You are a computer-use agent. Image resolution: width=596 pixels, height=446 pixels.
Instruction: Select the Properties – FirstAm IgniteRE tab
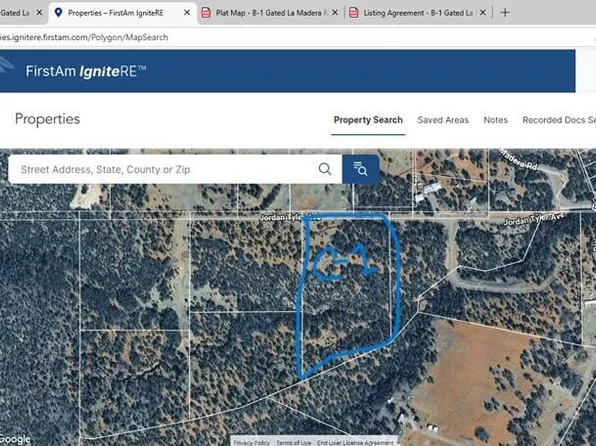pos(122,13)
